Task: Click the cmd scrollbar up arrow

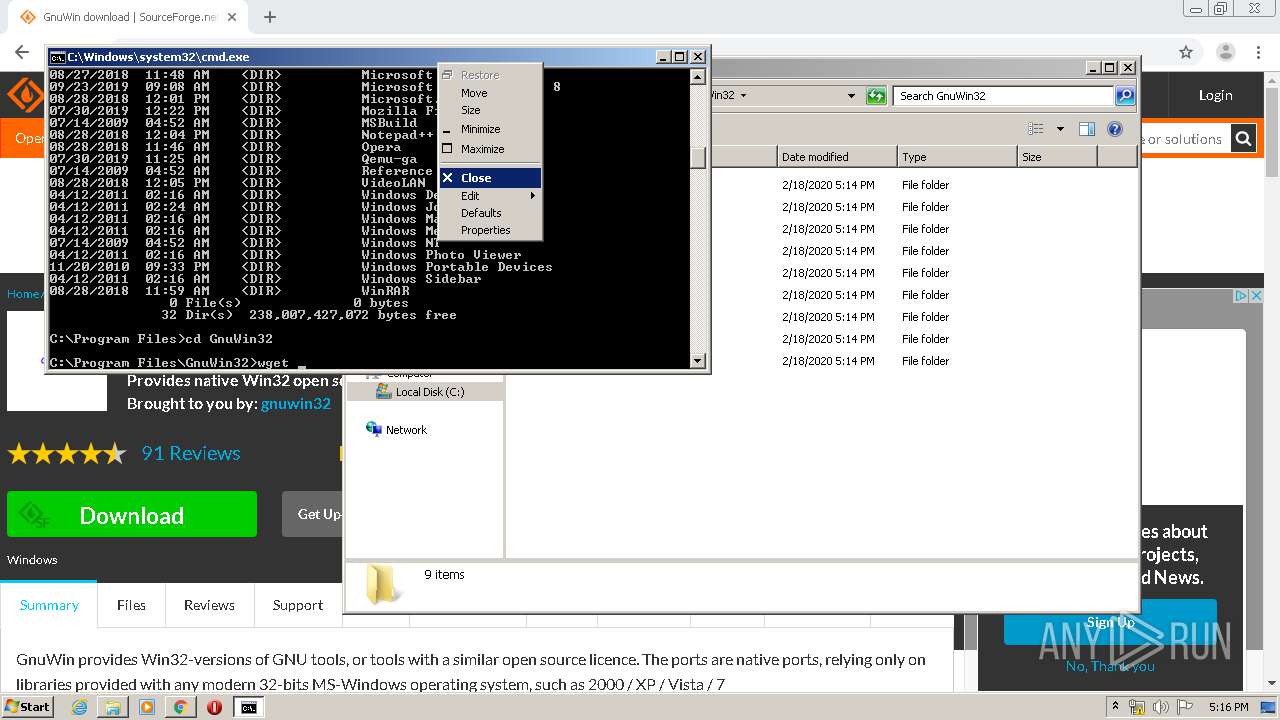Action: tap(698, 77)
